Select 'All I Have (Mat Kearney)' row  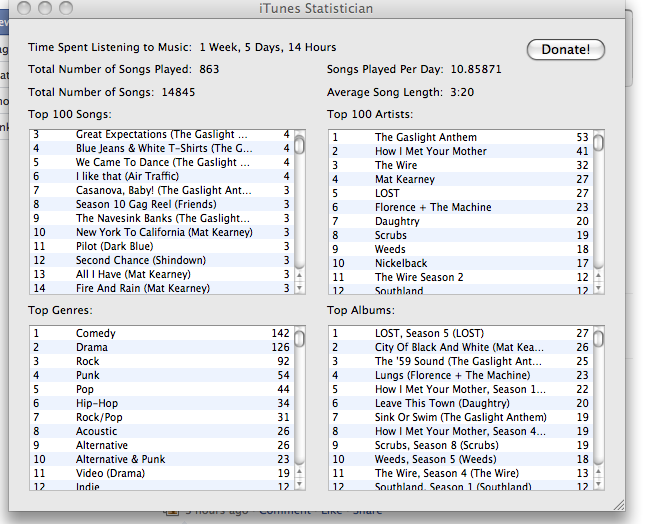point(162,274)
